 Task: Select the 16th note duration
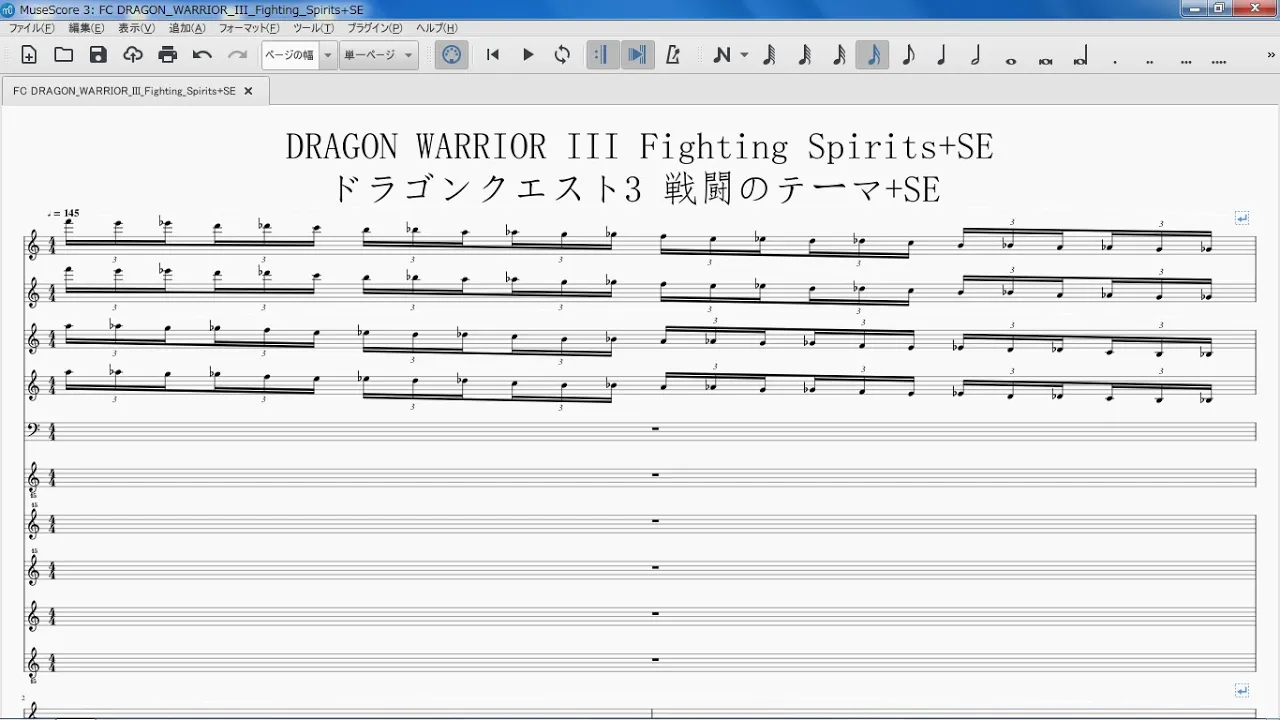[839, 55]
